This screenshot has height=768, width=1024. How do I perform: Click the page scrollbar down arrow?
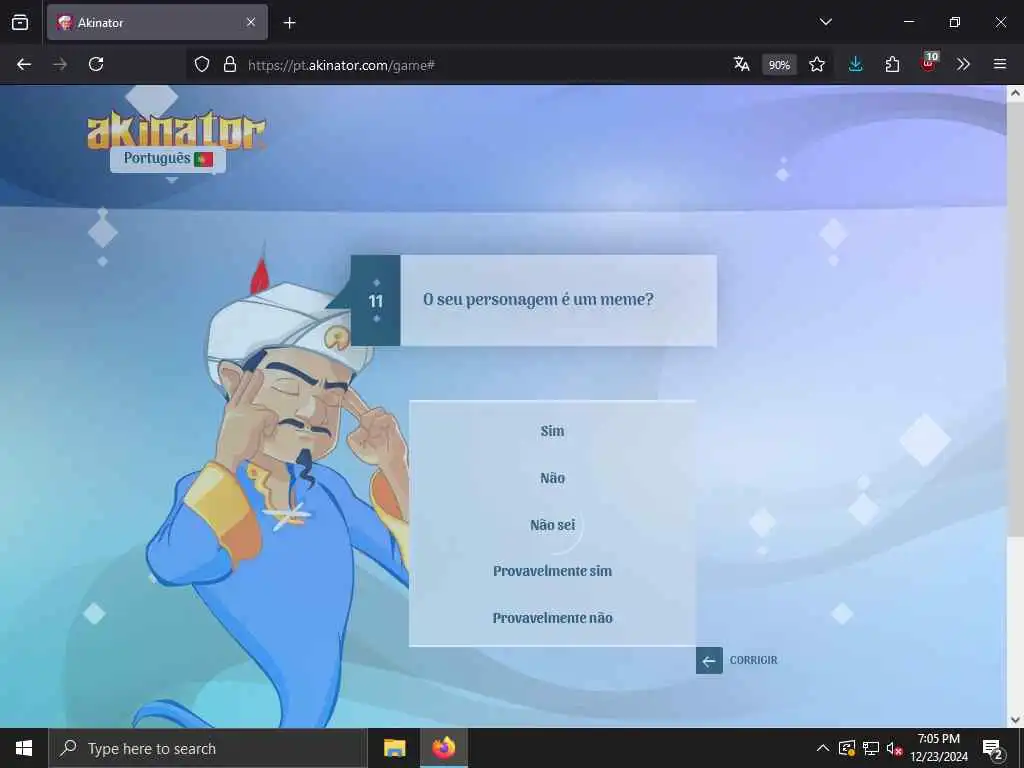click(1015, 720)
